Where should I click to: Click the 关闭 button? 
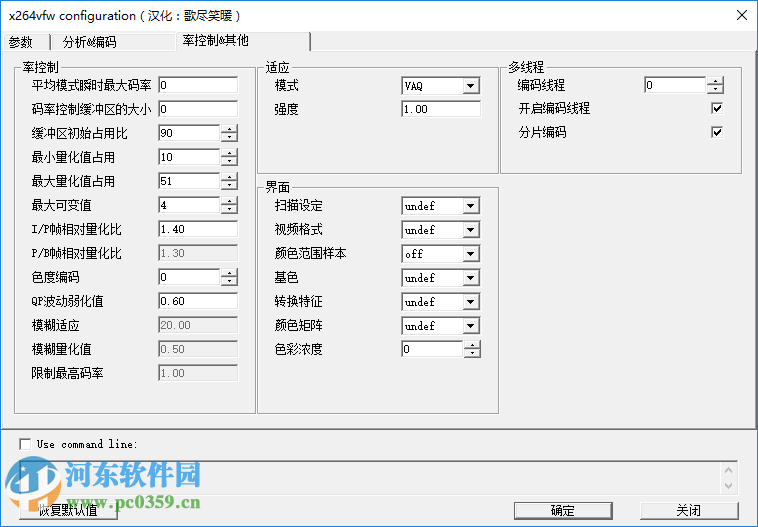689,511
